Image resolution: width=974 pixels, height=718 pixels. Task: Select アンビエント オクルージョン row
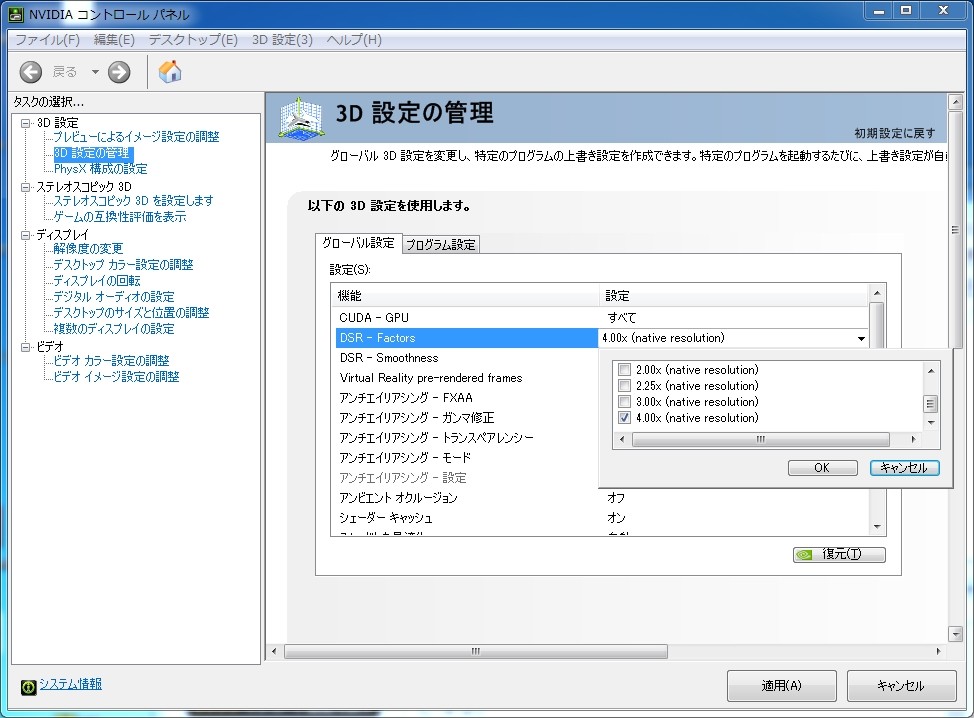(600, 498)
